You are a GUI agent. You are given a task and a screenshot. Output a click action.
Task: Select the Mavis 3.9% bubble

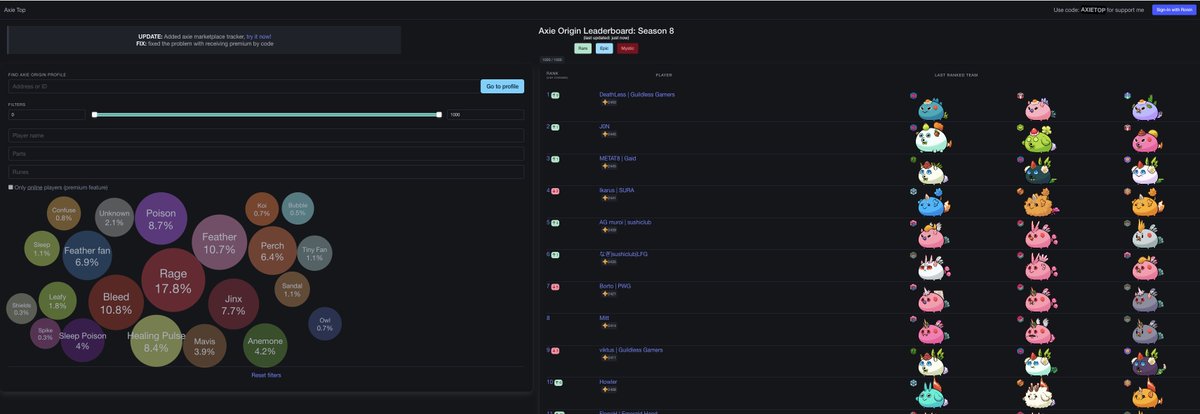coord(204,345)
